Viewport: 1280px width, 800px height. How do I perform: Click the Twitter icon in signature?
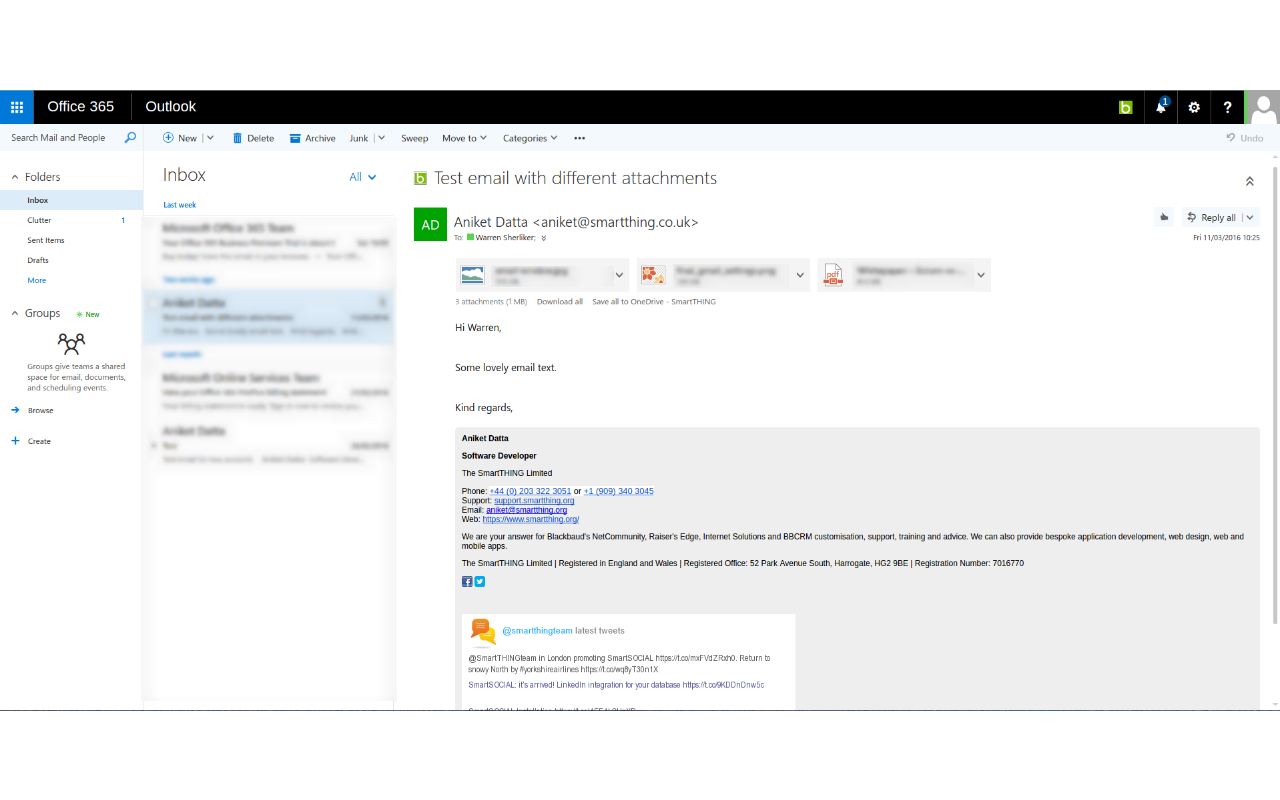click(x=479, y=581)
